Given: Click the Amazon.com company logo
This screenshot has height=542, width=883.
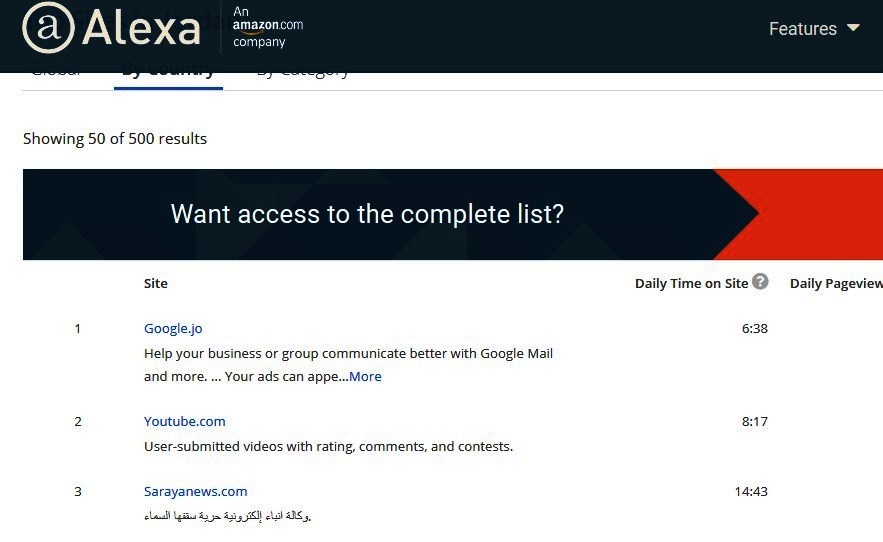Looking at the screenshot, I should pyautogui.click(x=267, y=26).
